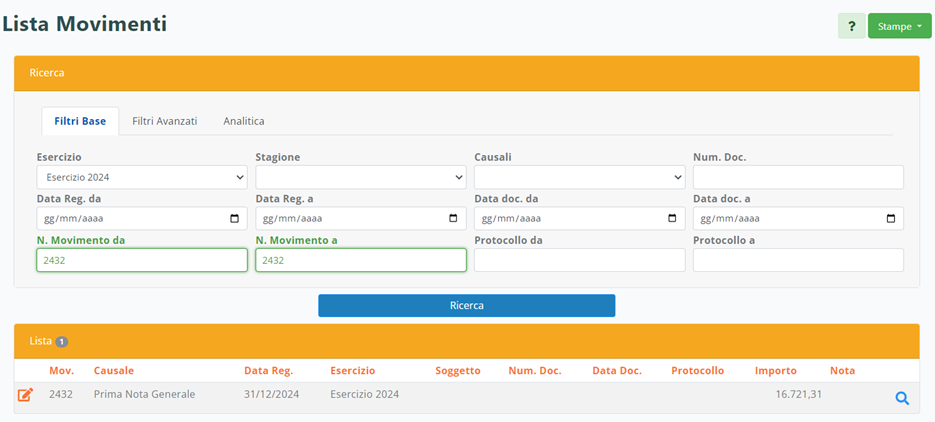
Task: Click the Importo column header
Action: (776, 371)
